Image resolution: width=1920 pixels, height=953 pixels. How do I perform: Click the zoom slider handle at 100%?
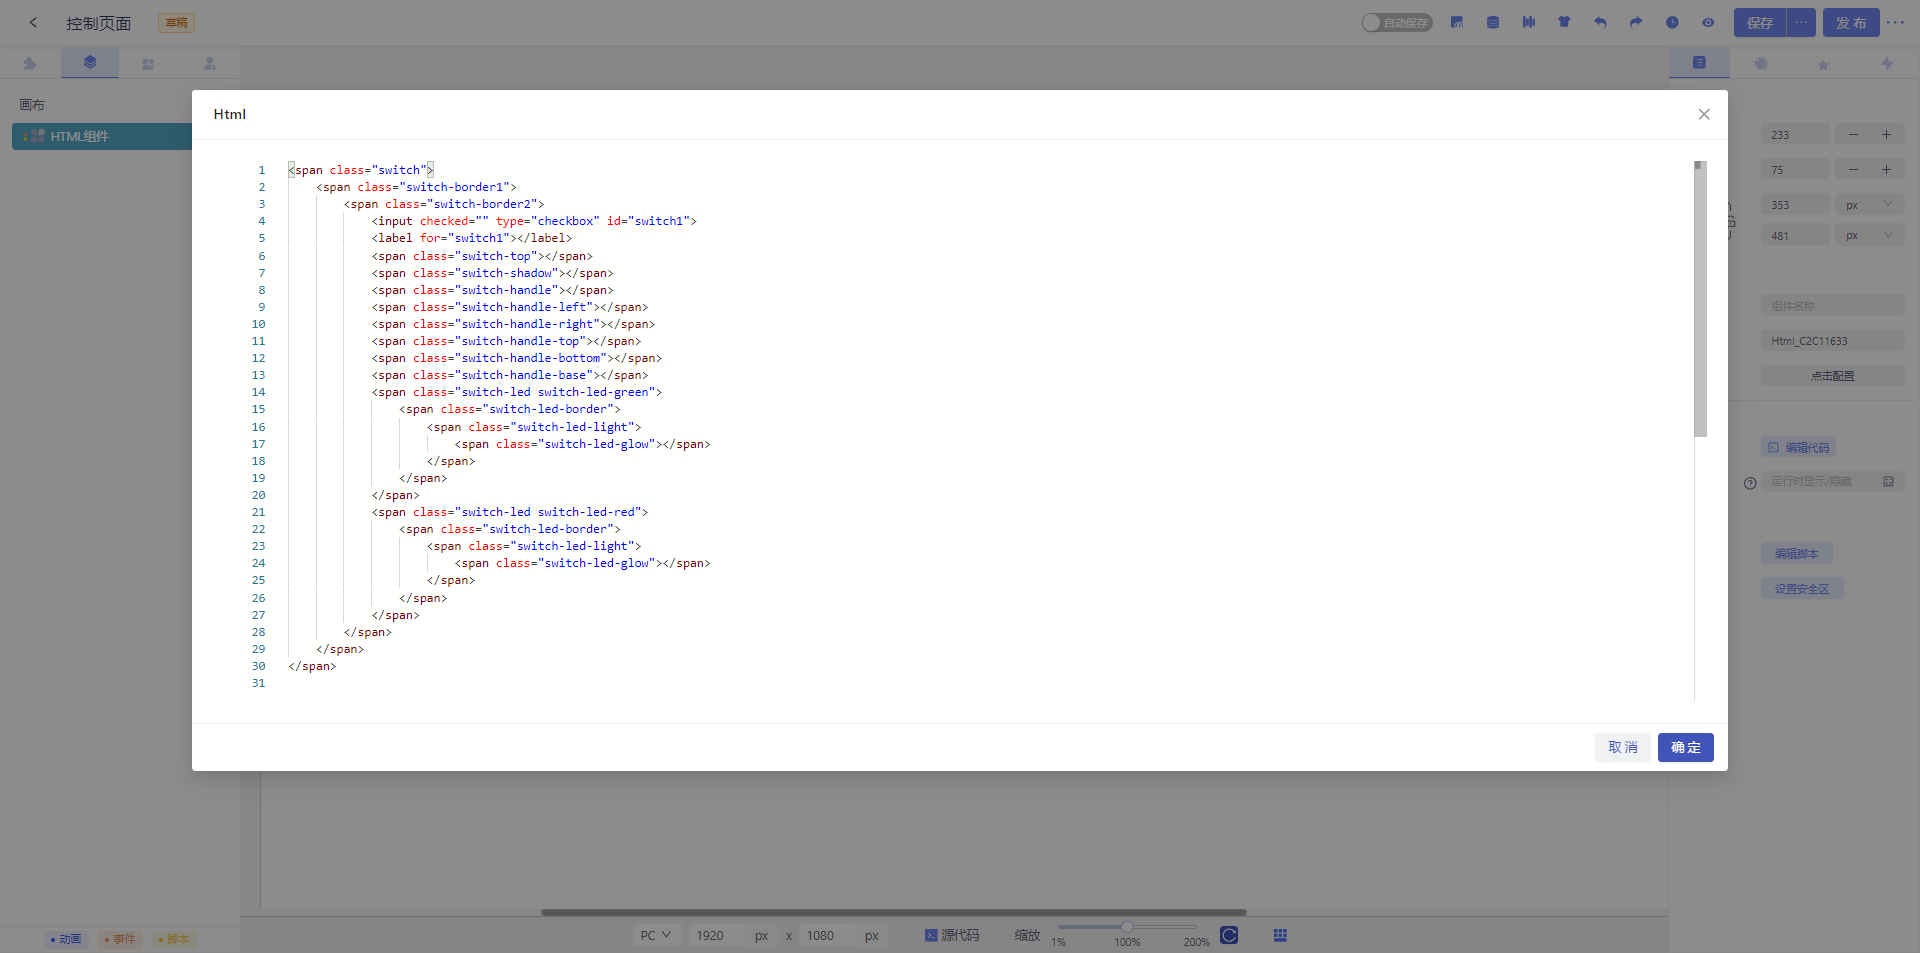point(1127,927)
